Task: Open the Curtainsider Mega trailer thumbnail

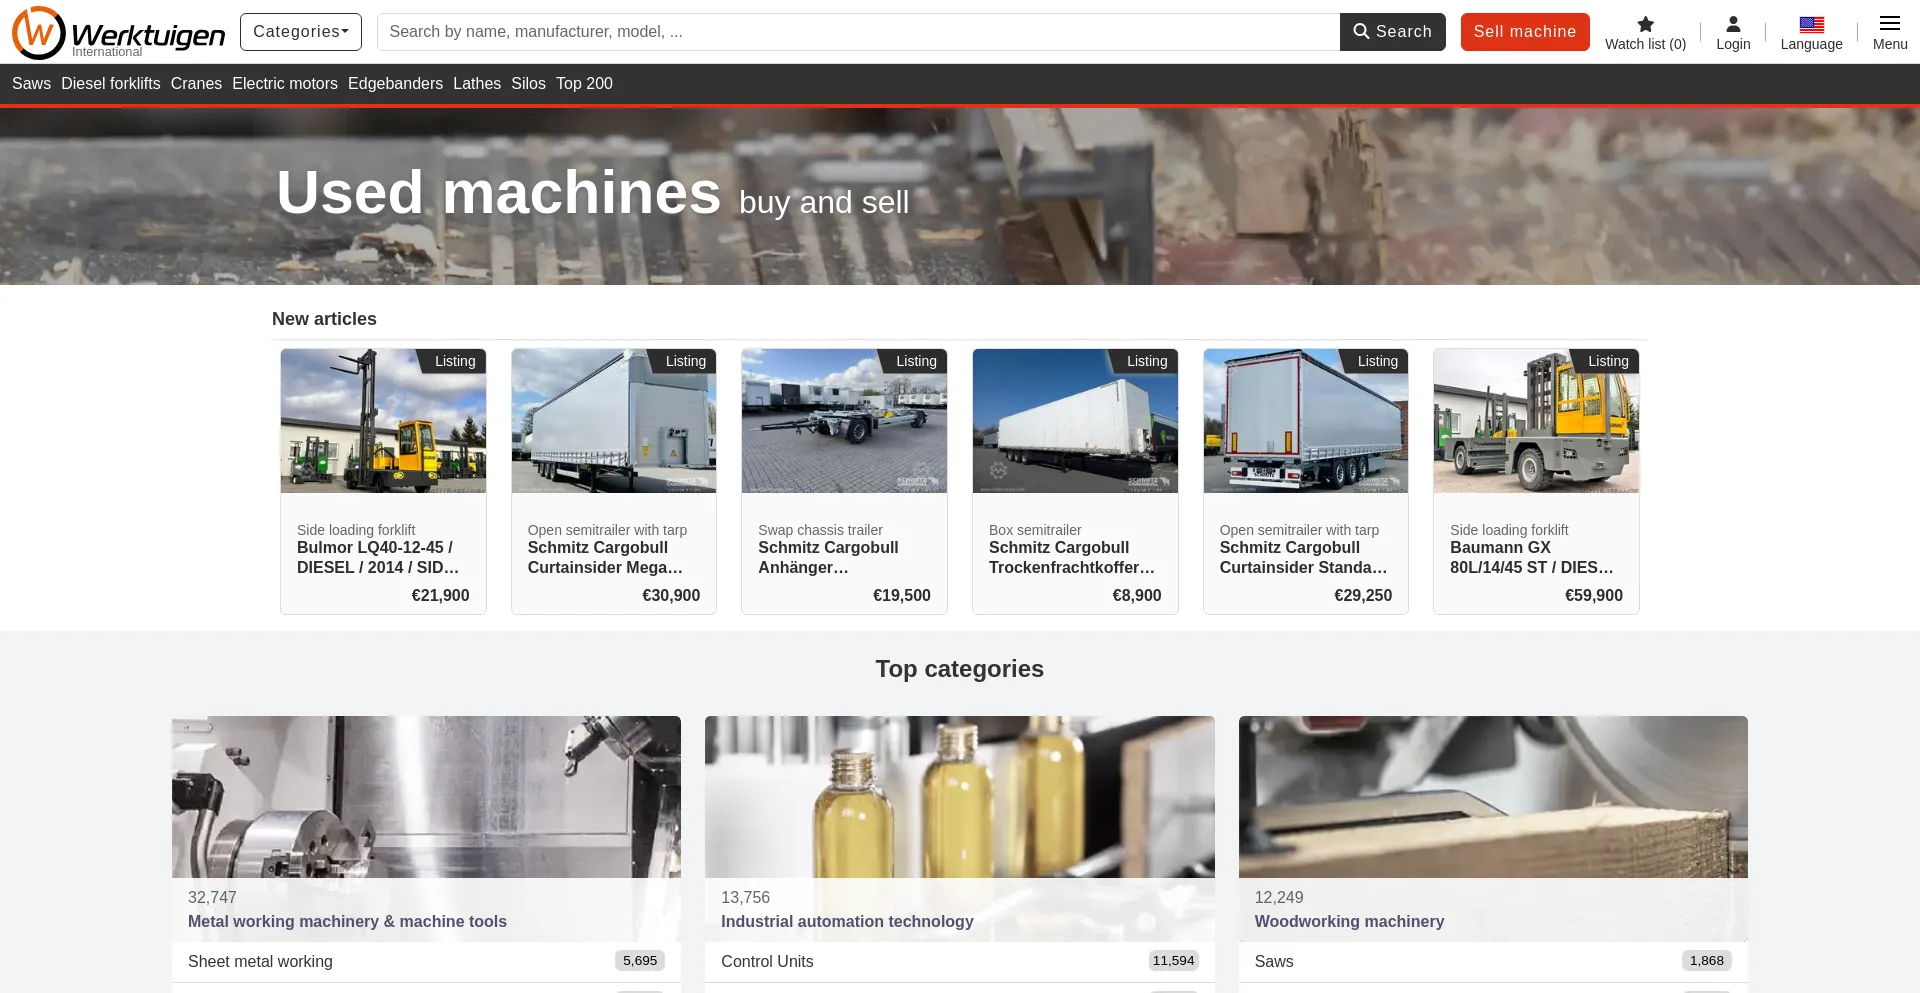Action: [614, 421]
